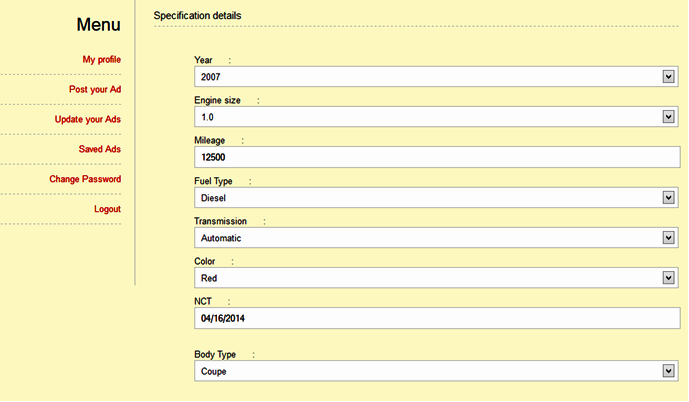Click the Mileage input field
Screen dimensions: 689x402
click(x=437, y=157)
